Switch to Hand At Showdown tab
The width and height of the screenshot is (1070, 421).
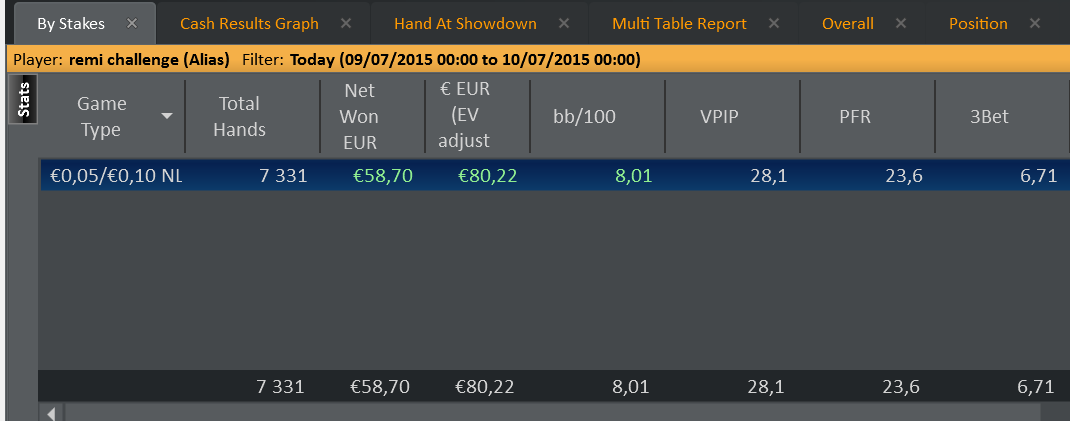click(x=465, y=24)
